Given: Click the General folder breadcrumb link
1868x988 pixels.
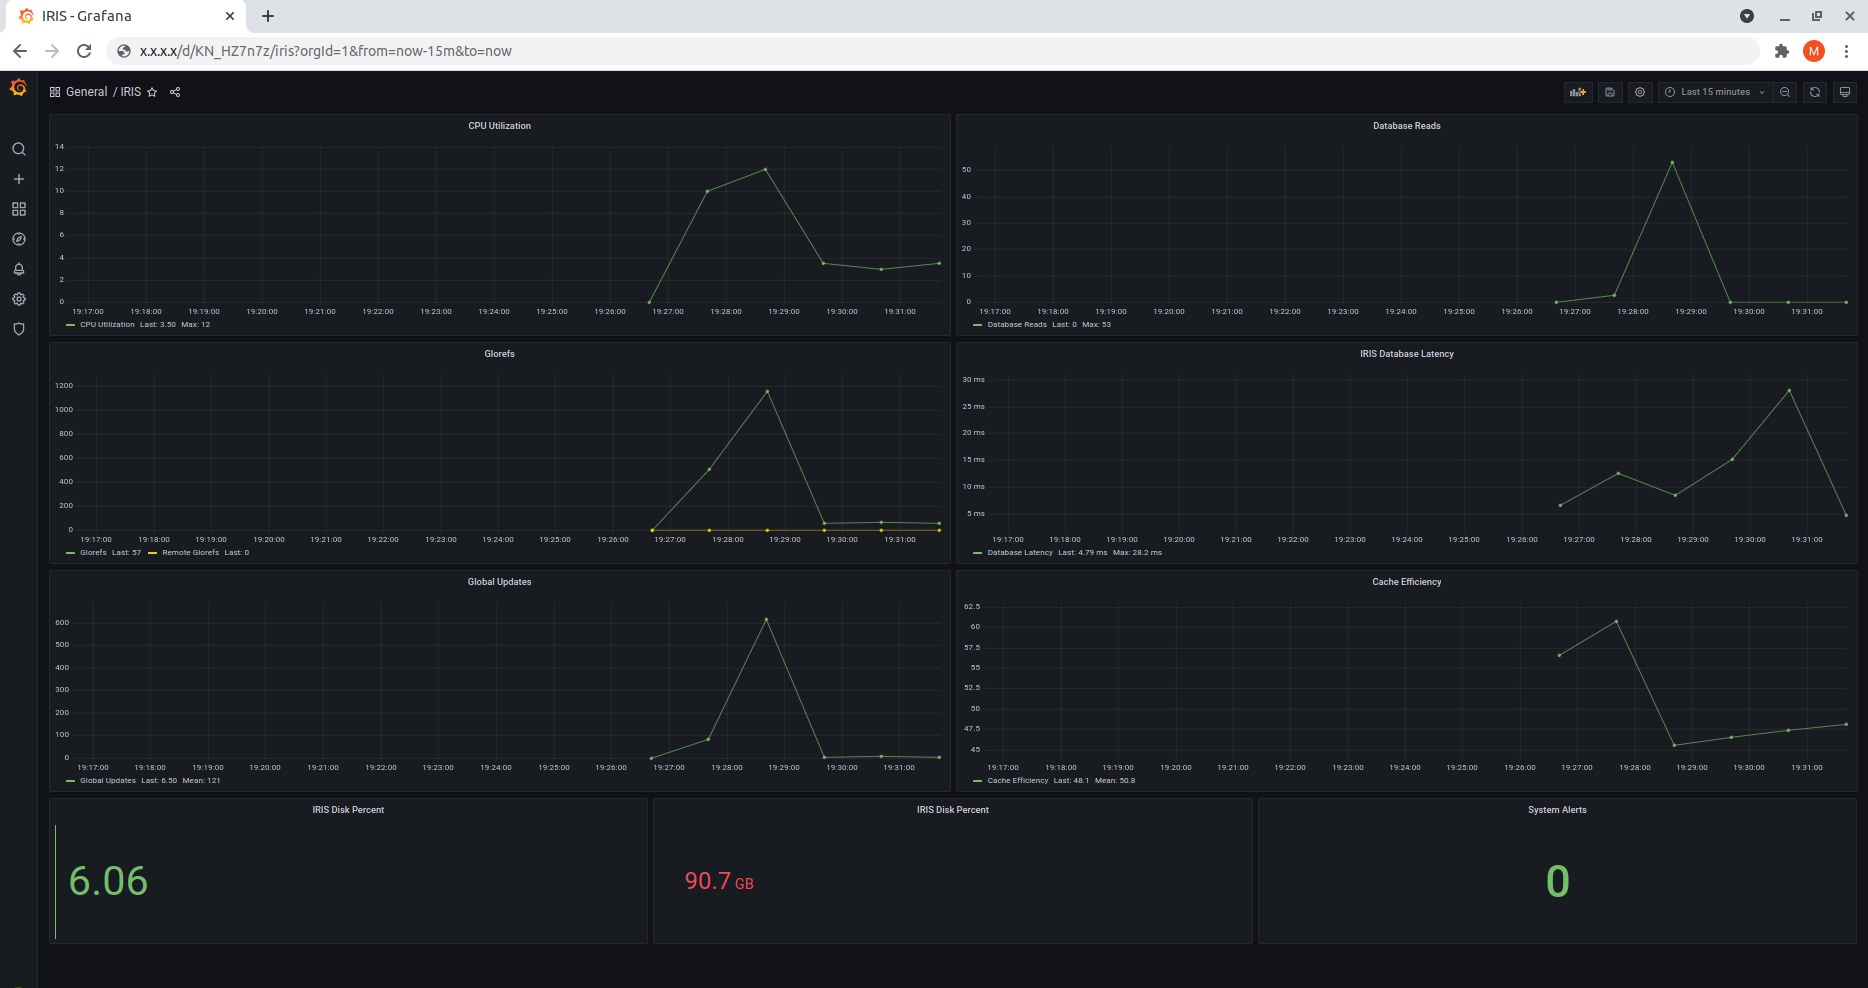Looking at the screenshot, I should pos(86,92).
